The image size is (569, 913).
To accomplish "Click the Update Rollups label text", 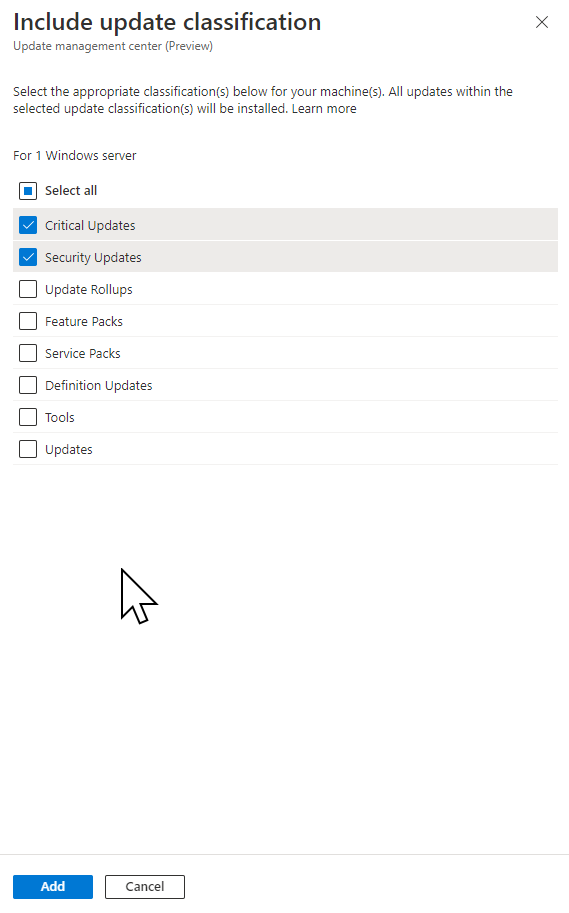I will click(x=89, y=289).
